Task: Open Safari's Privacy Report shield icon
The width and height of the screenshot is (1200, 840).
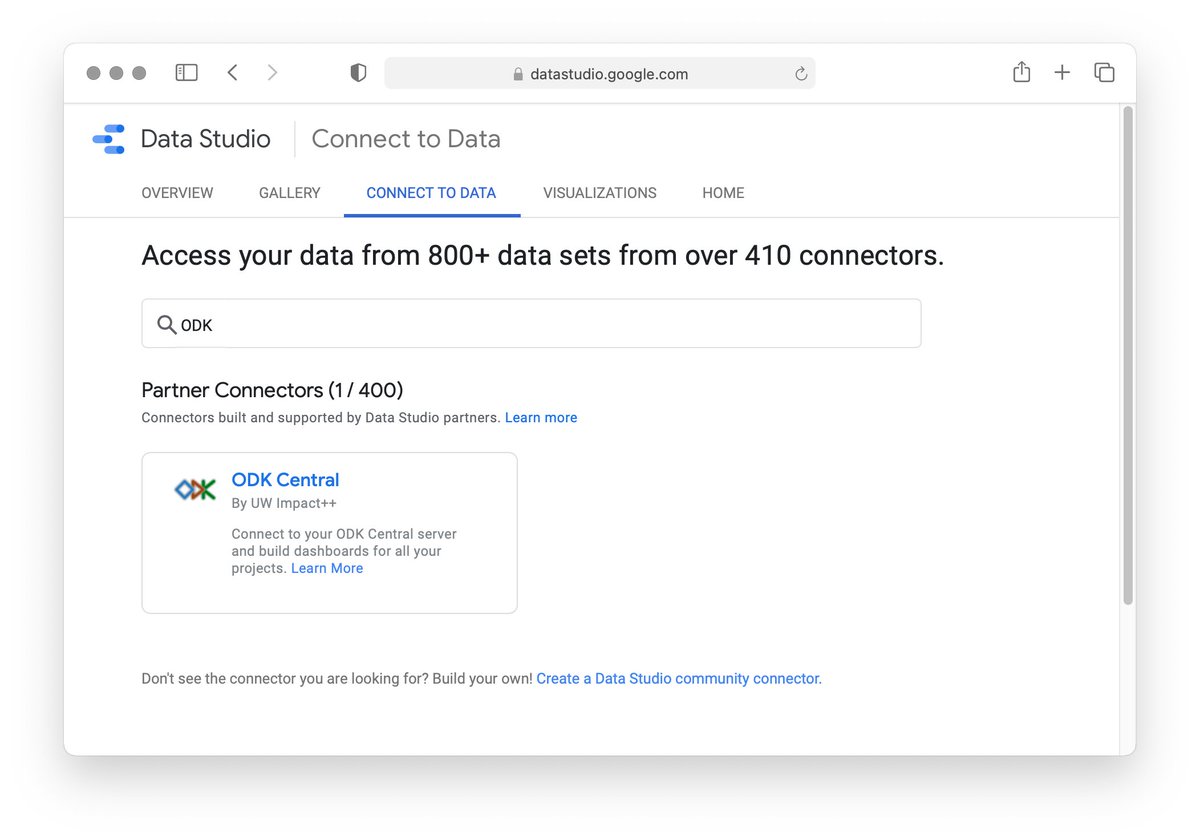Action: point(357,72)
